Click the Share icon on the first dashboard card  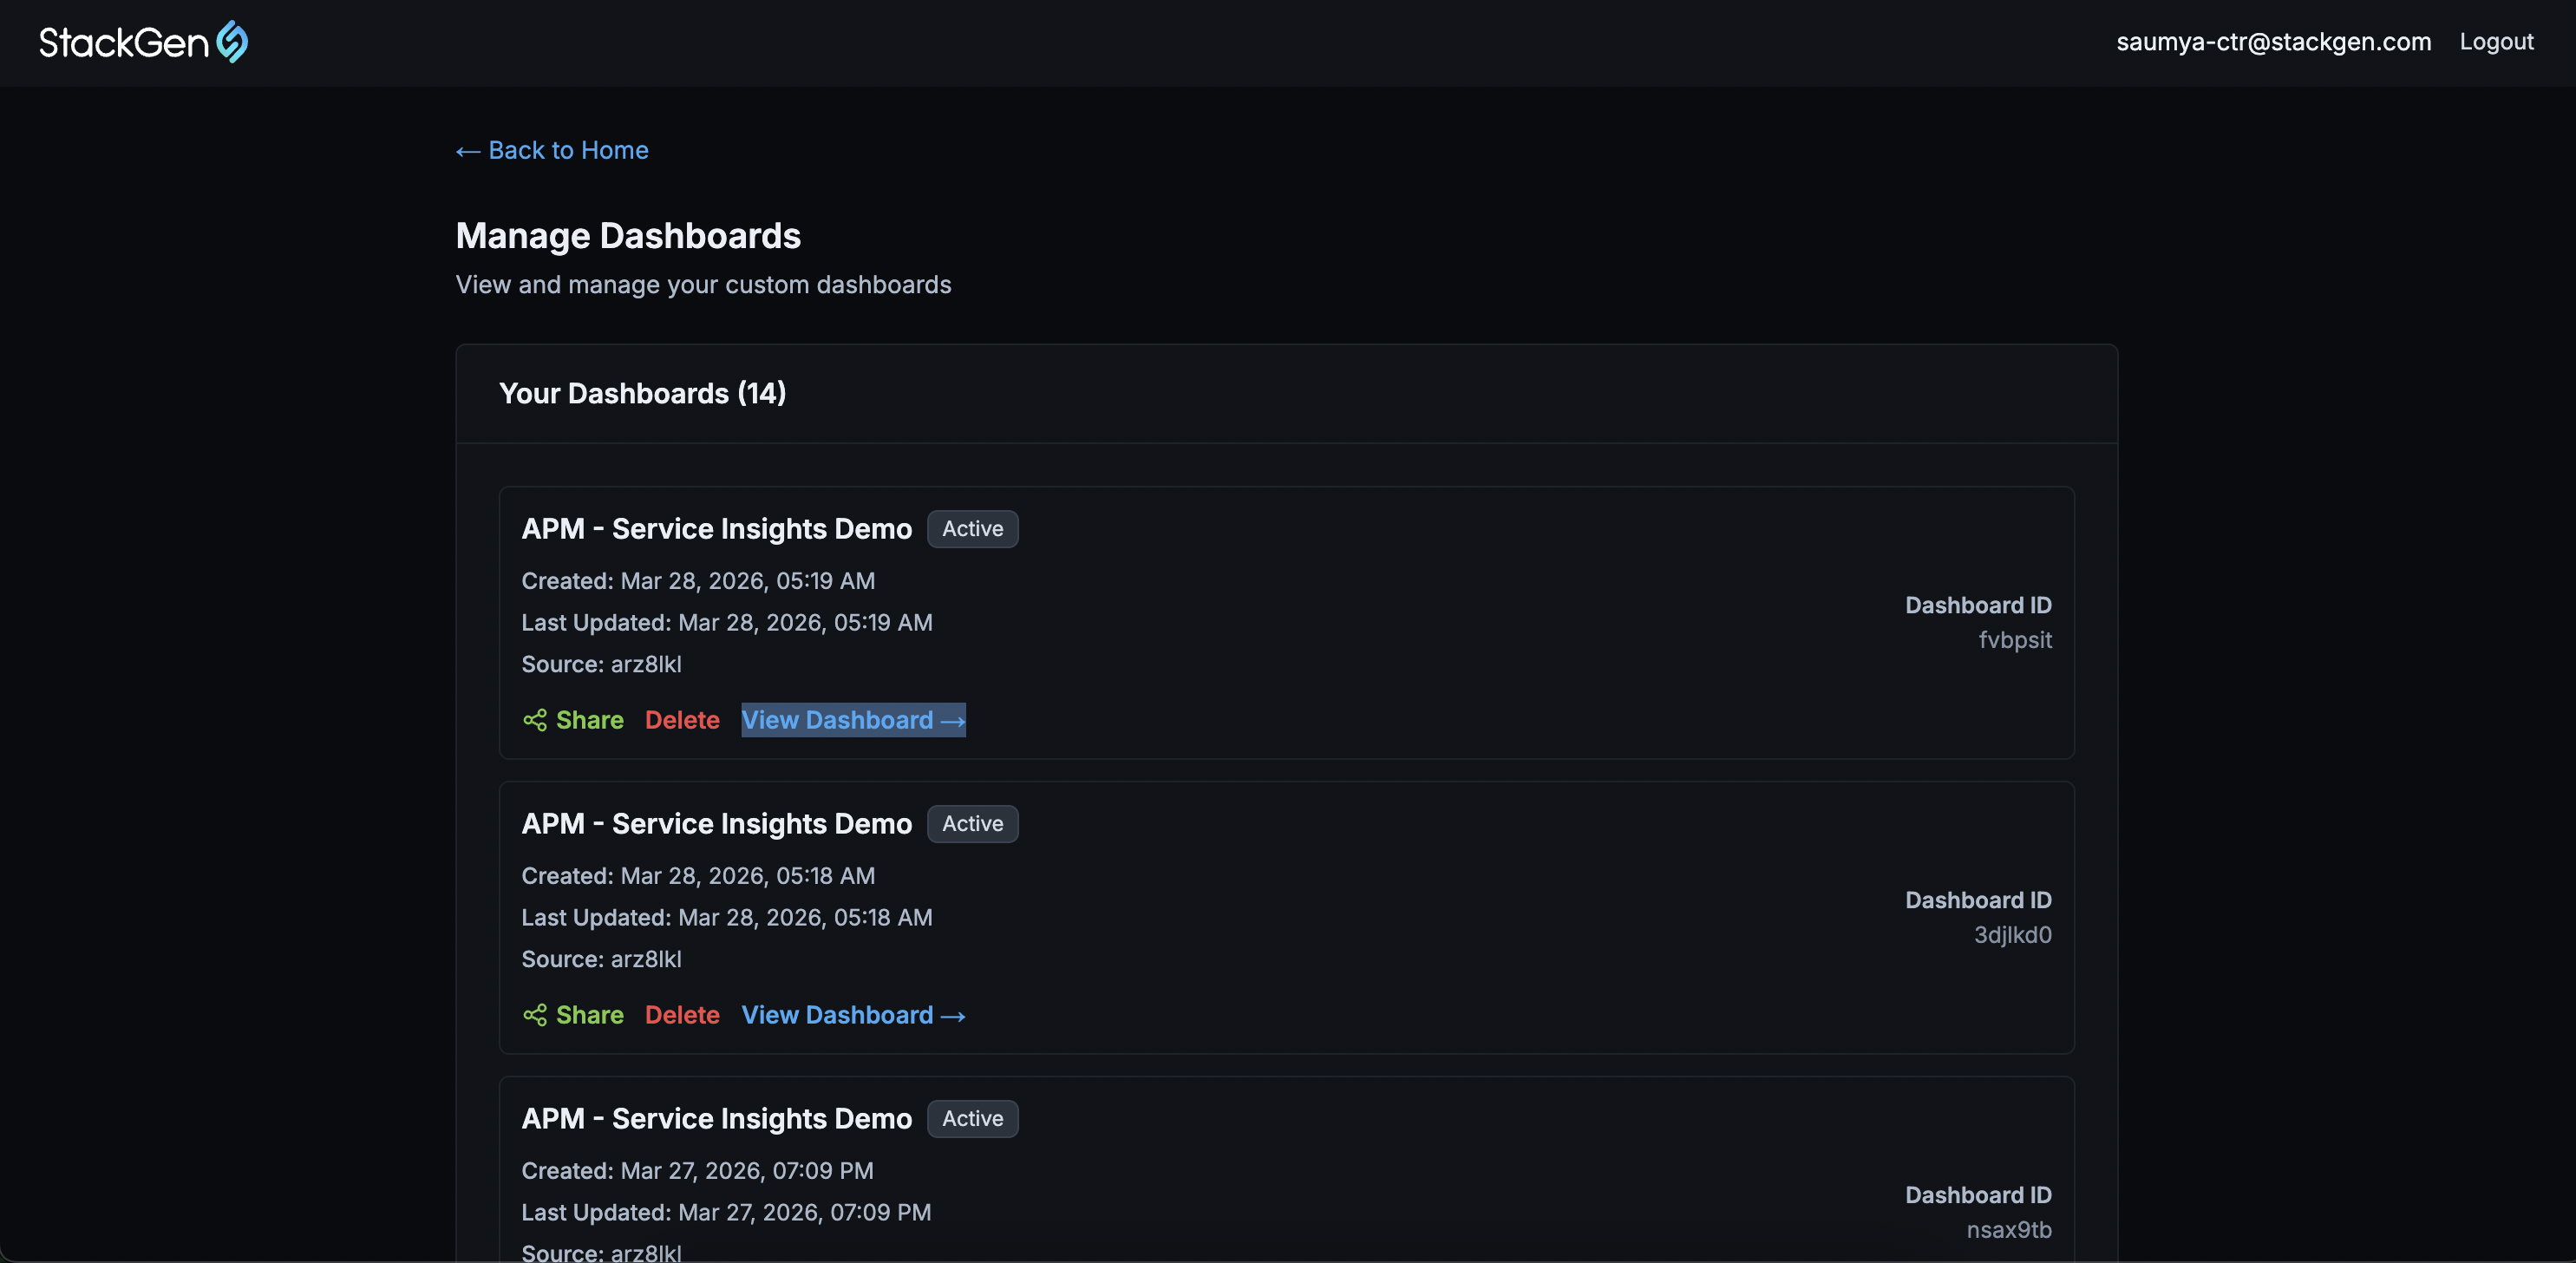click(x=535, y=720)
